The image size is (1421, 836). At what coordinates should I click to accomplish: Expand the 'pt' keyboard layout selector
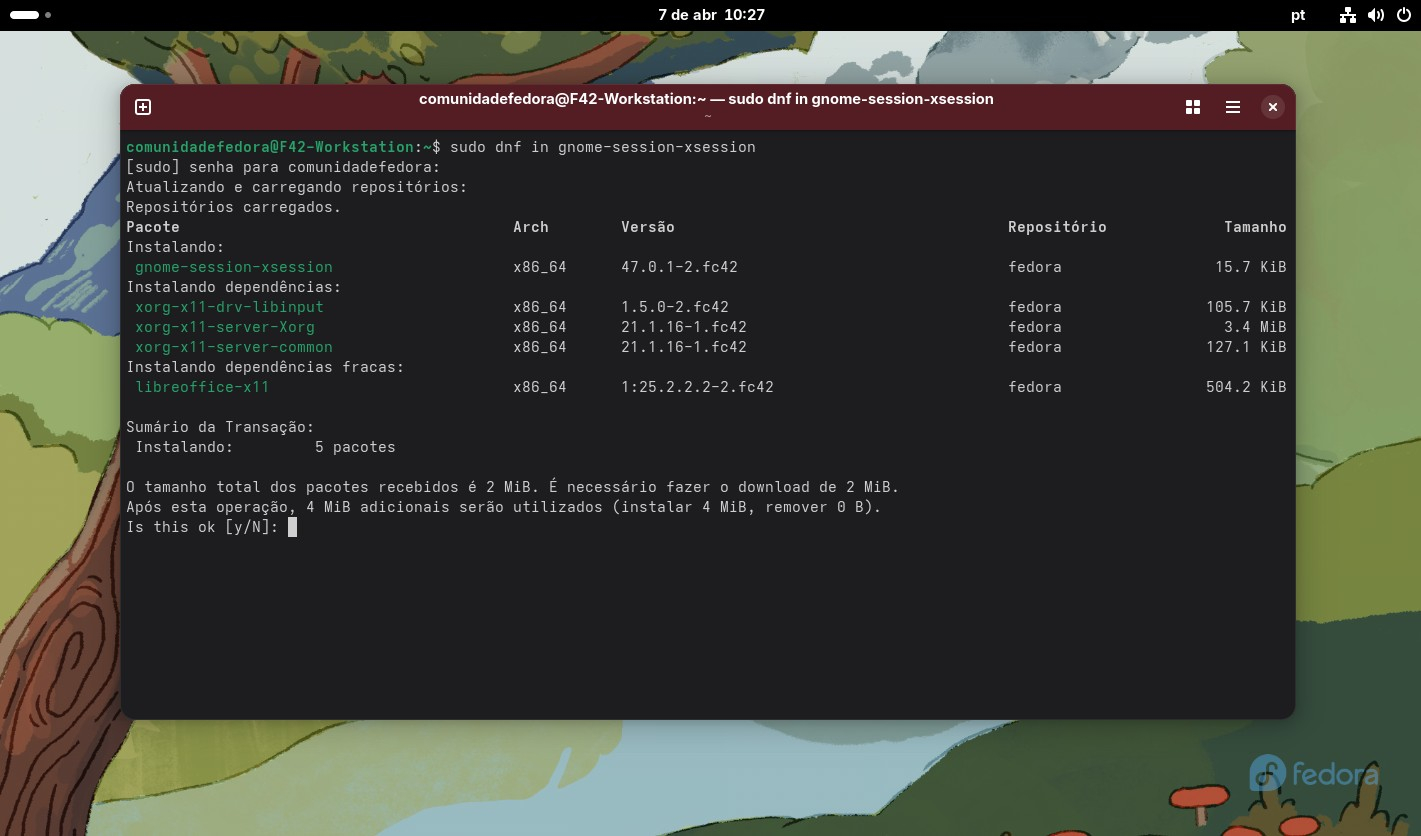(1298, 15)
